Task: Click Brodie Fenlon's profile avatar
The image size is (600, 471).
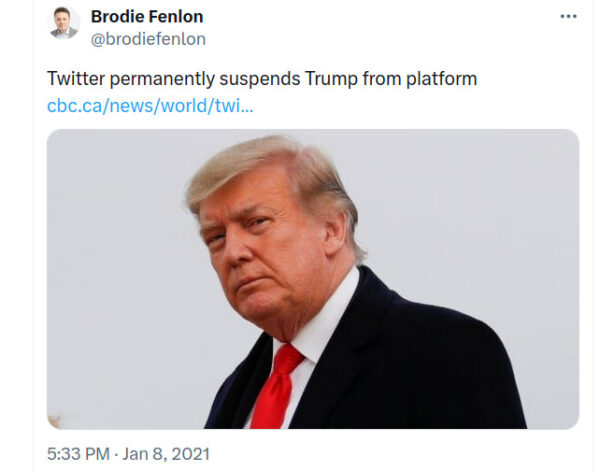Action: (64, 23)
